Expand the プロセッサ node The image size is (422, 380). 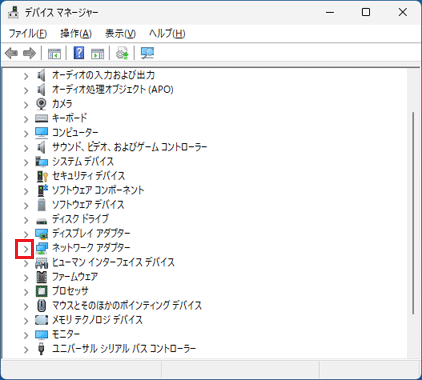pyautogui.click(x=26, y=292)
